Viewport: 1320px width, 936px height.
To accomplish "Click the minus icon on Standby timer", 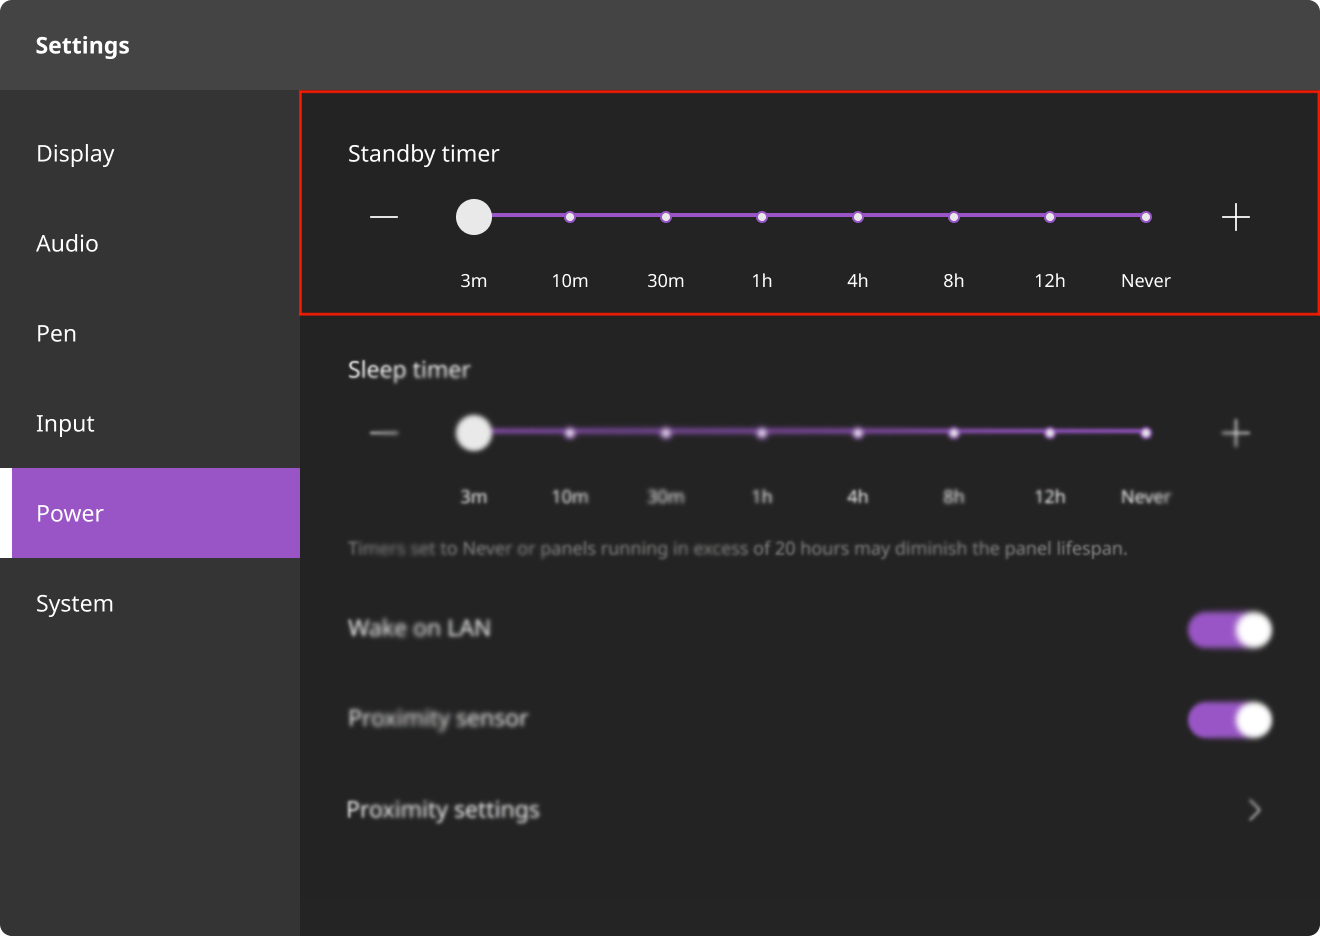I will (384, 217).
